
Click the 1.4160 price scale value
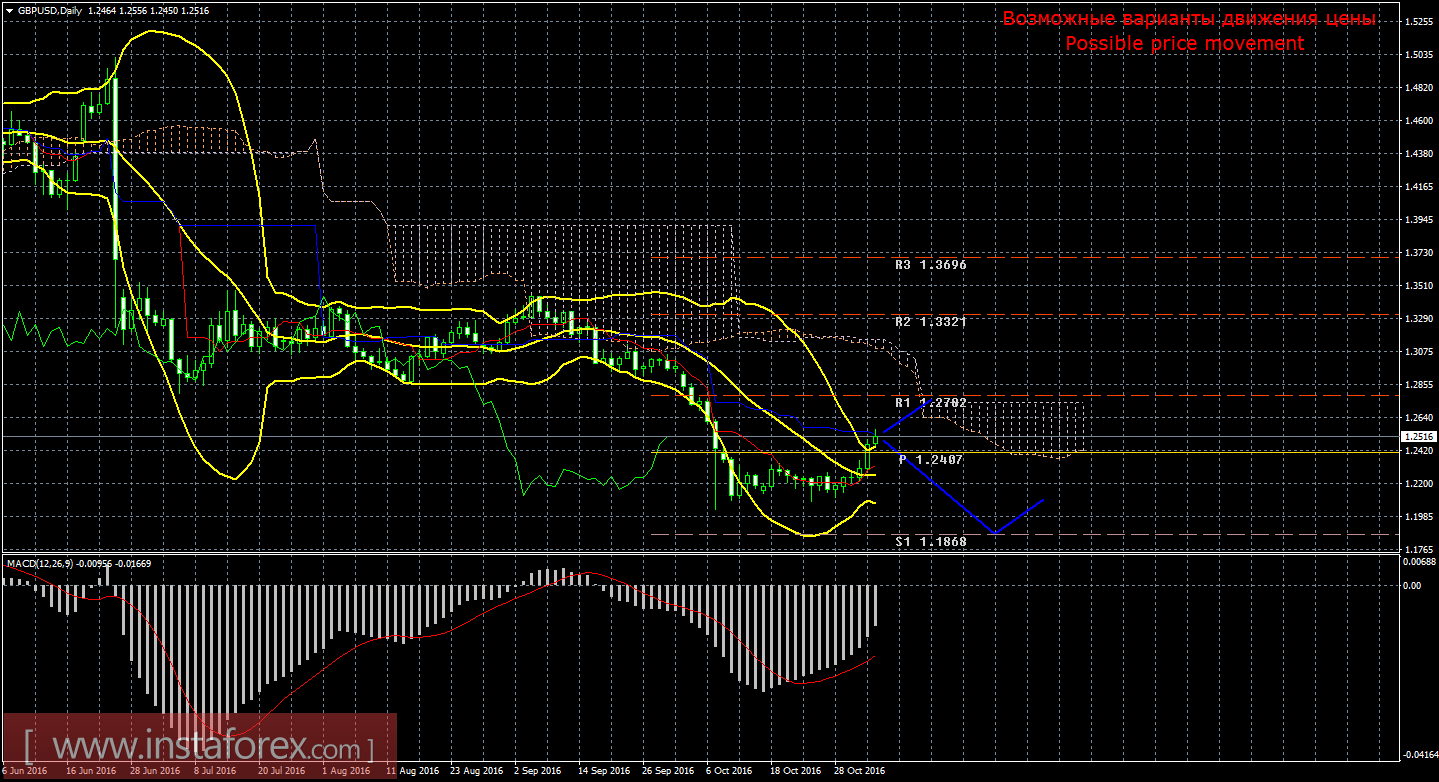pos(1418,186)
